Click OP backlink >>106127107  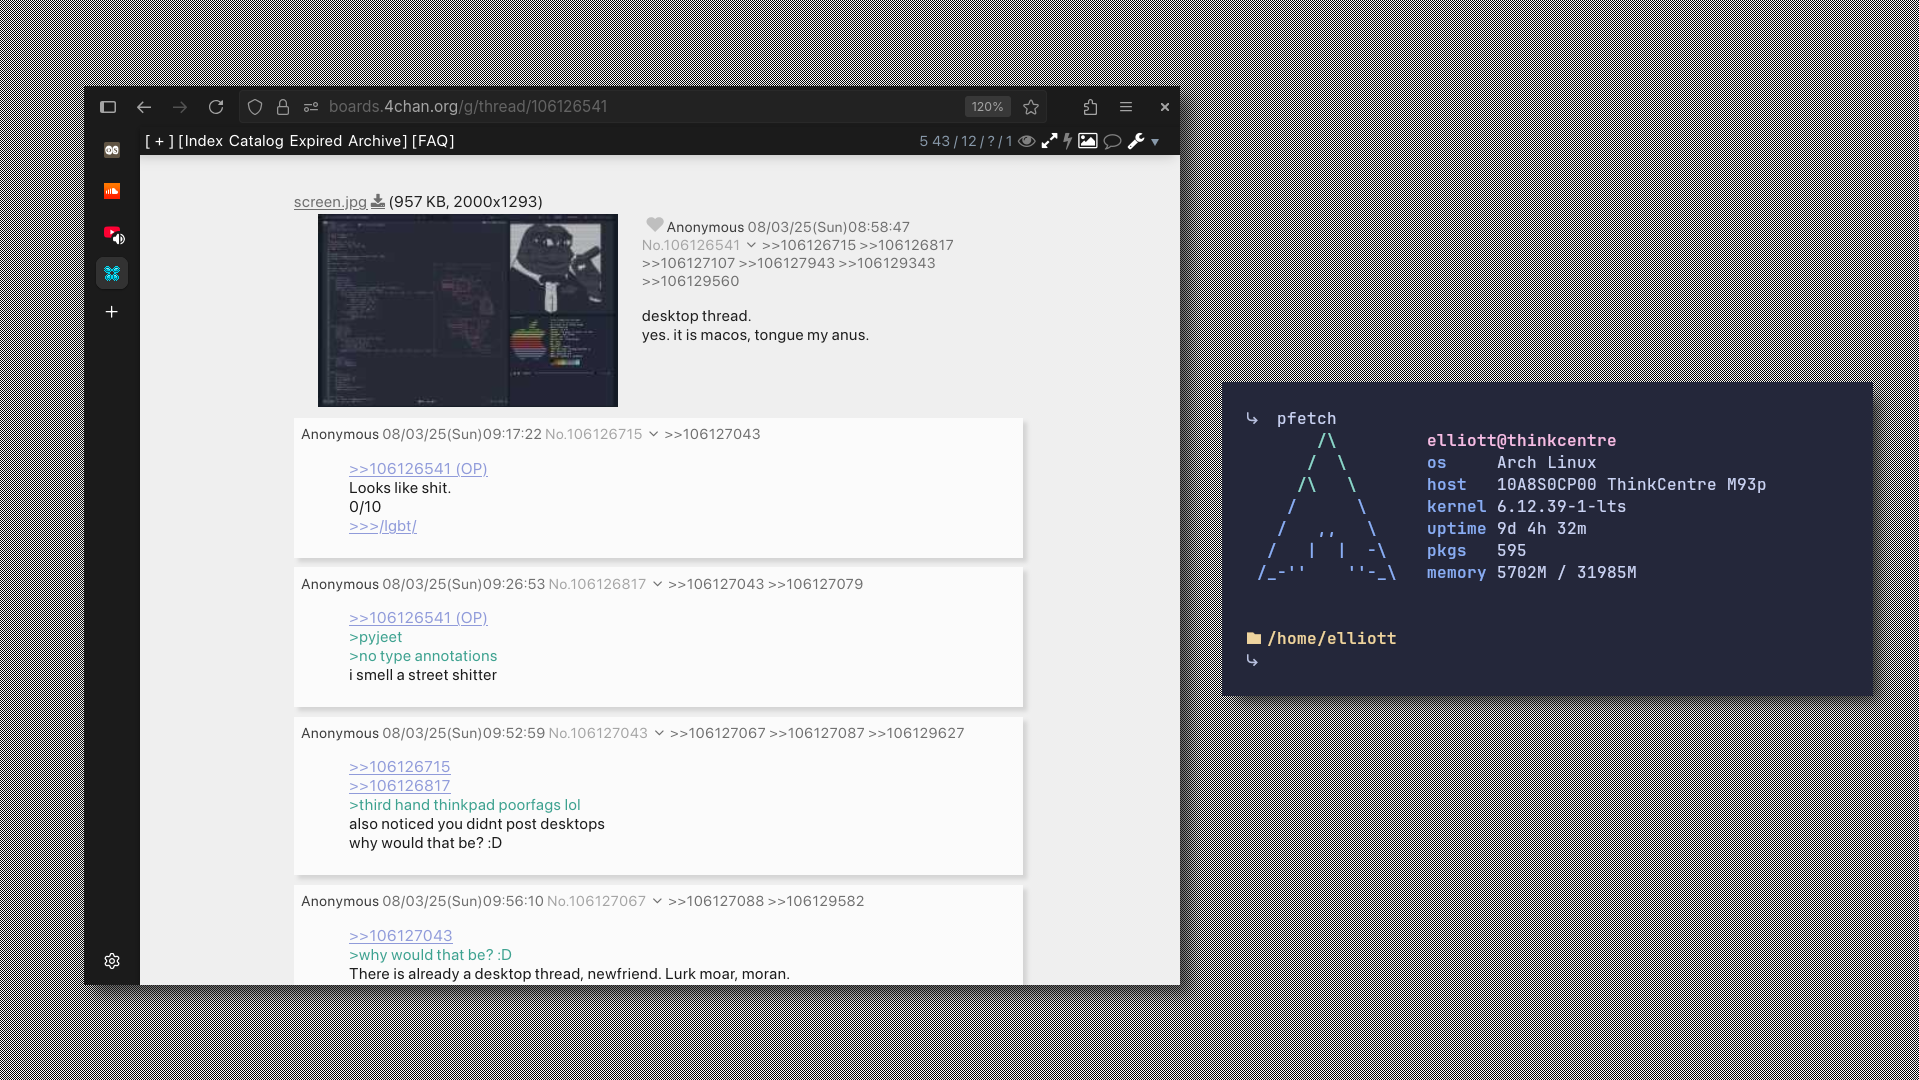689,263
